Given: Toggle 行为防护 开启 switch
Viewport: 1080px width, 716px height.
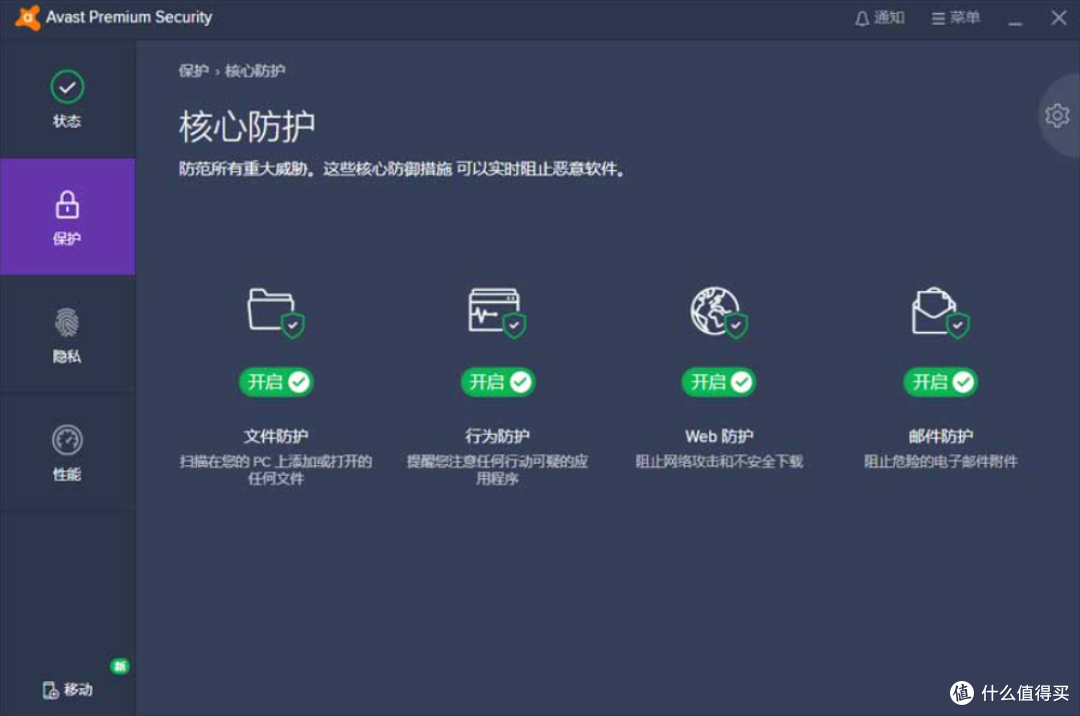Looking at the screenshot, I should (498, 381).
